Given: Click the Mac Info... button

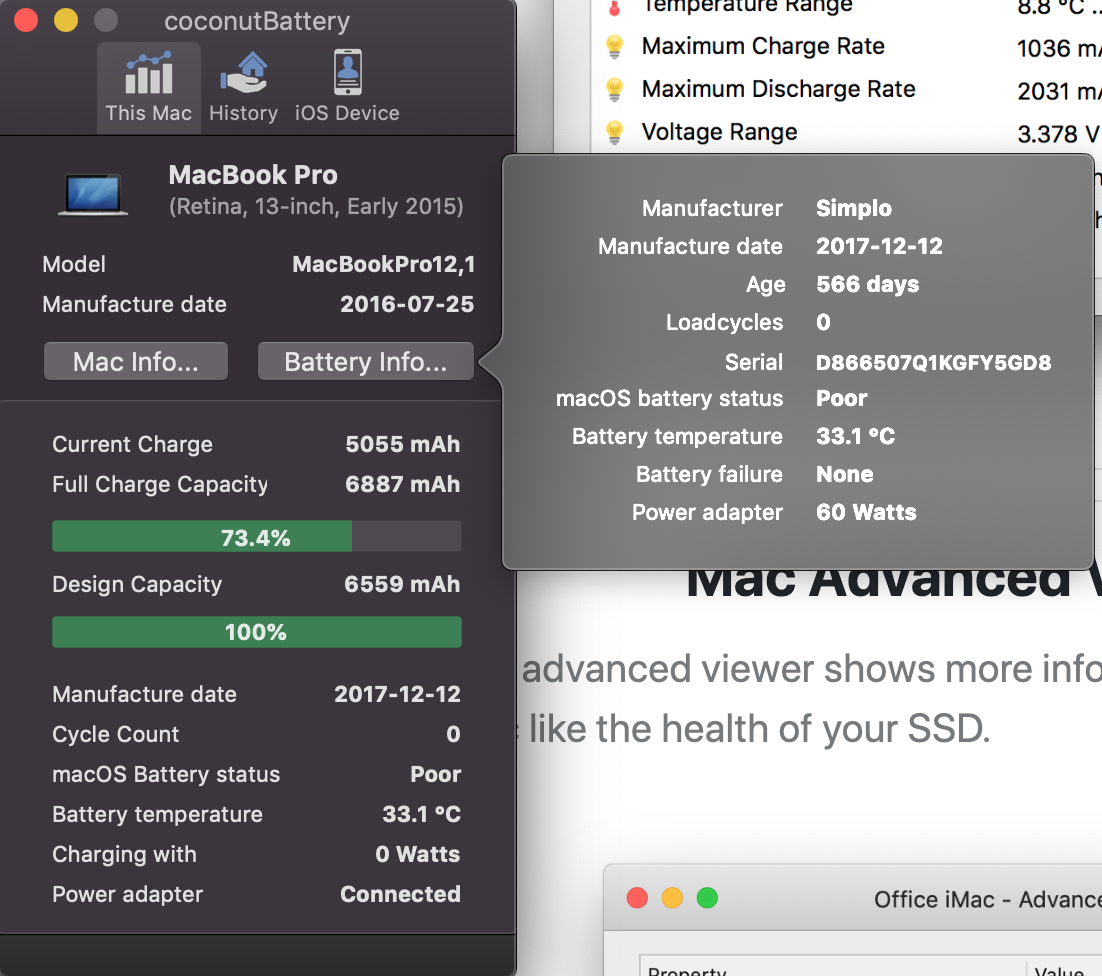Looking at the screenshot, I should 135,361.
